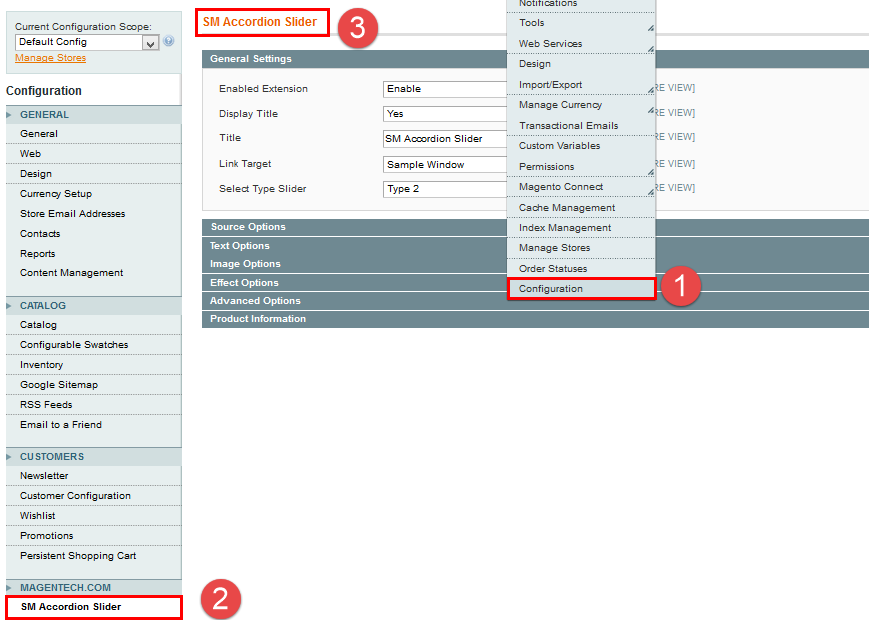Choose Custom Variables from the menu
The height and width of the screenshot is (620, 869).
point(581,146)
